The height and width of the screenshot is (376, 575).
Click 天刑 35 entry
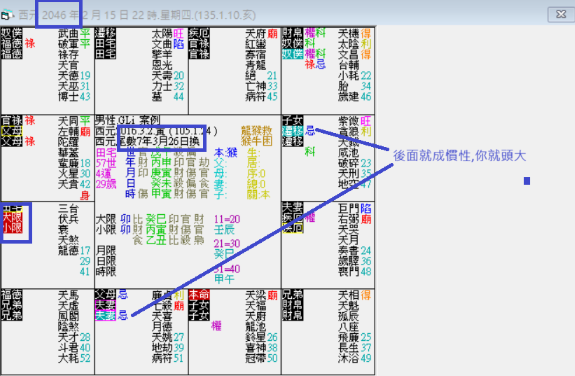355,174
